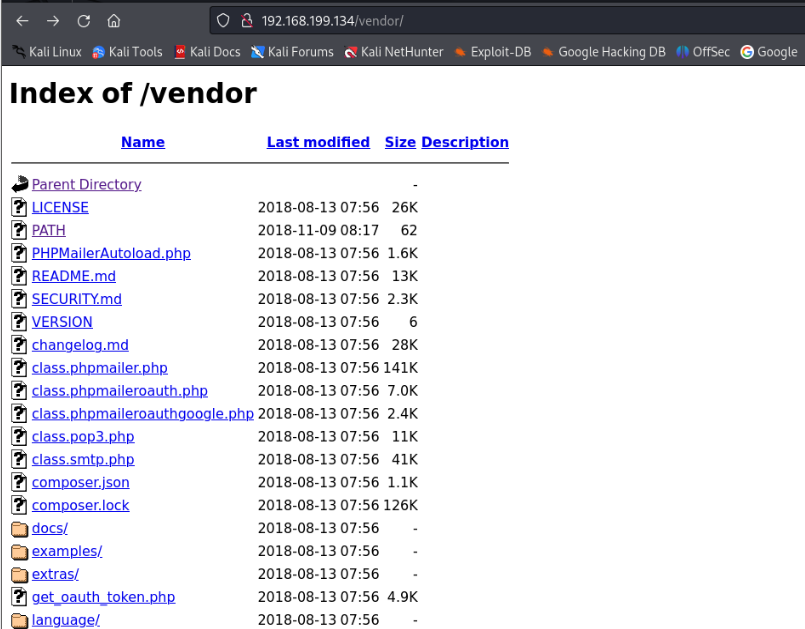Open the Google Hacking DB bookmark

pyautogui.click(x=603, y=52)
